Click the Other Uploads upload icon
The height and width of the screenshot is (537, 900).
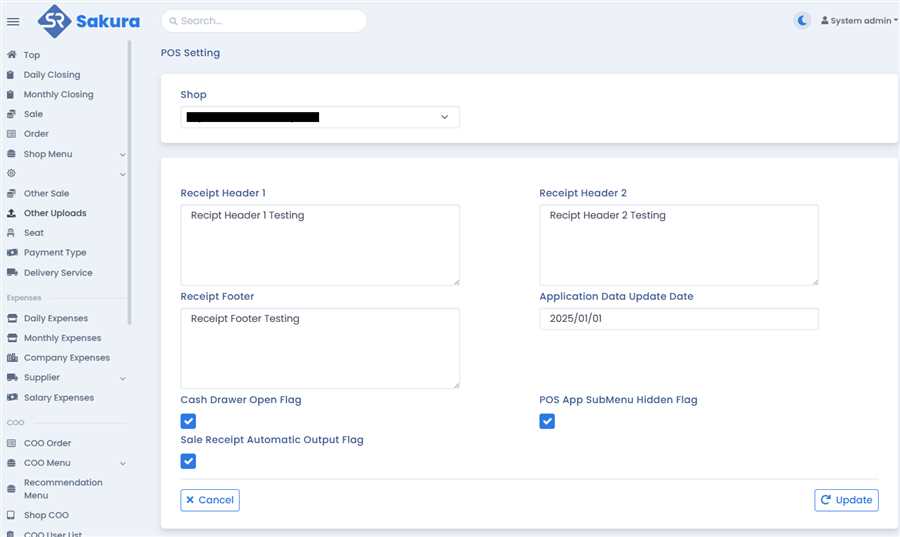coord(12,213)
